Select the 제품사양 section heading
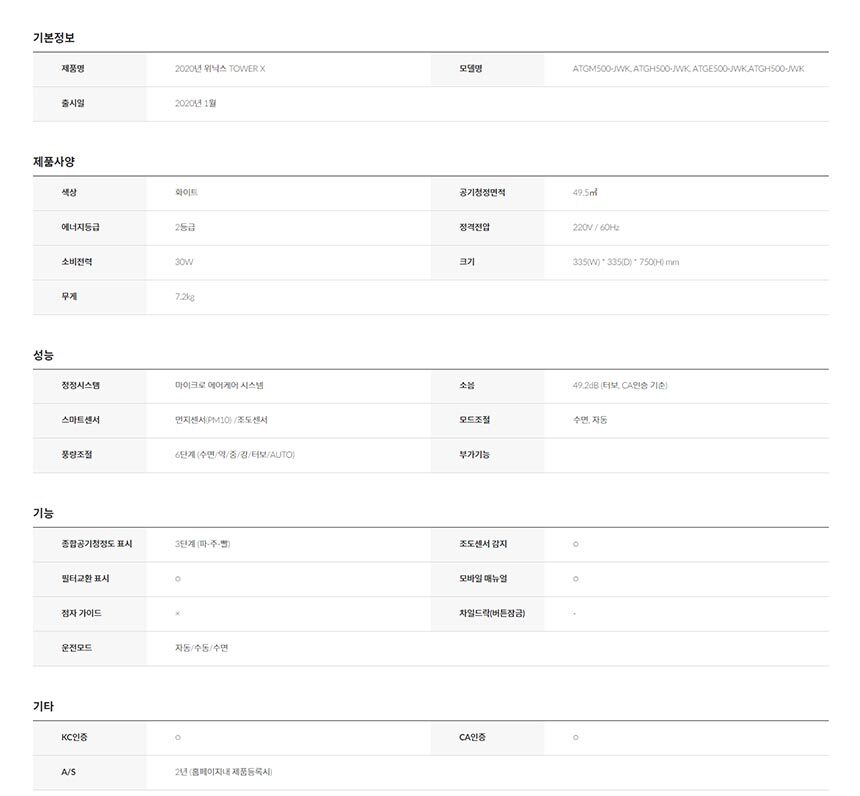860x796 pixels. click(54, 161)
